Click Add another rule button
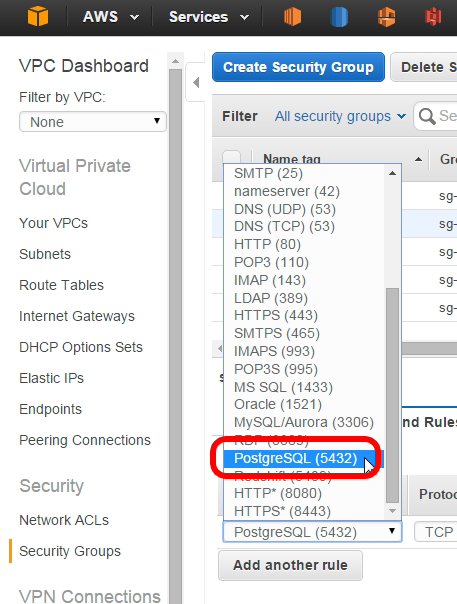Image resolution: width=457 pixels, height=604 pixels. coord(290,565)
